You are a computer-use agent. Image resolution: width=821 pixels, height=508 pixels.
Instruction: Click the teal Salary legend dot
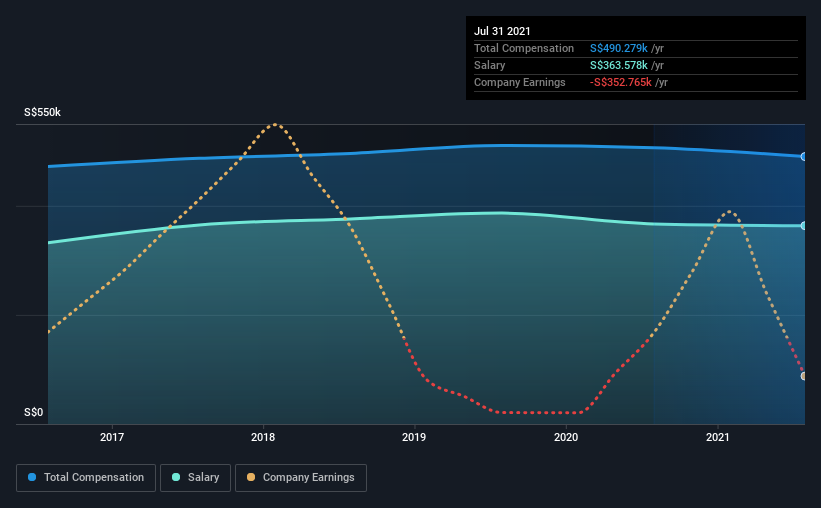(176, 477)
